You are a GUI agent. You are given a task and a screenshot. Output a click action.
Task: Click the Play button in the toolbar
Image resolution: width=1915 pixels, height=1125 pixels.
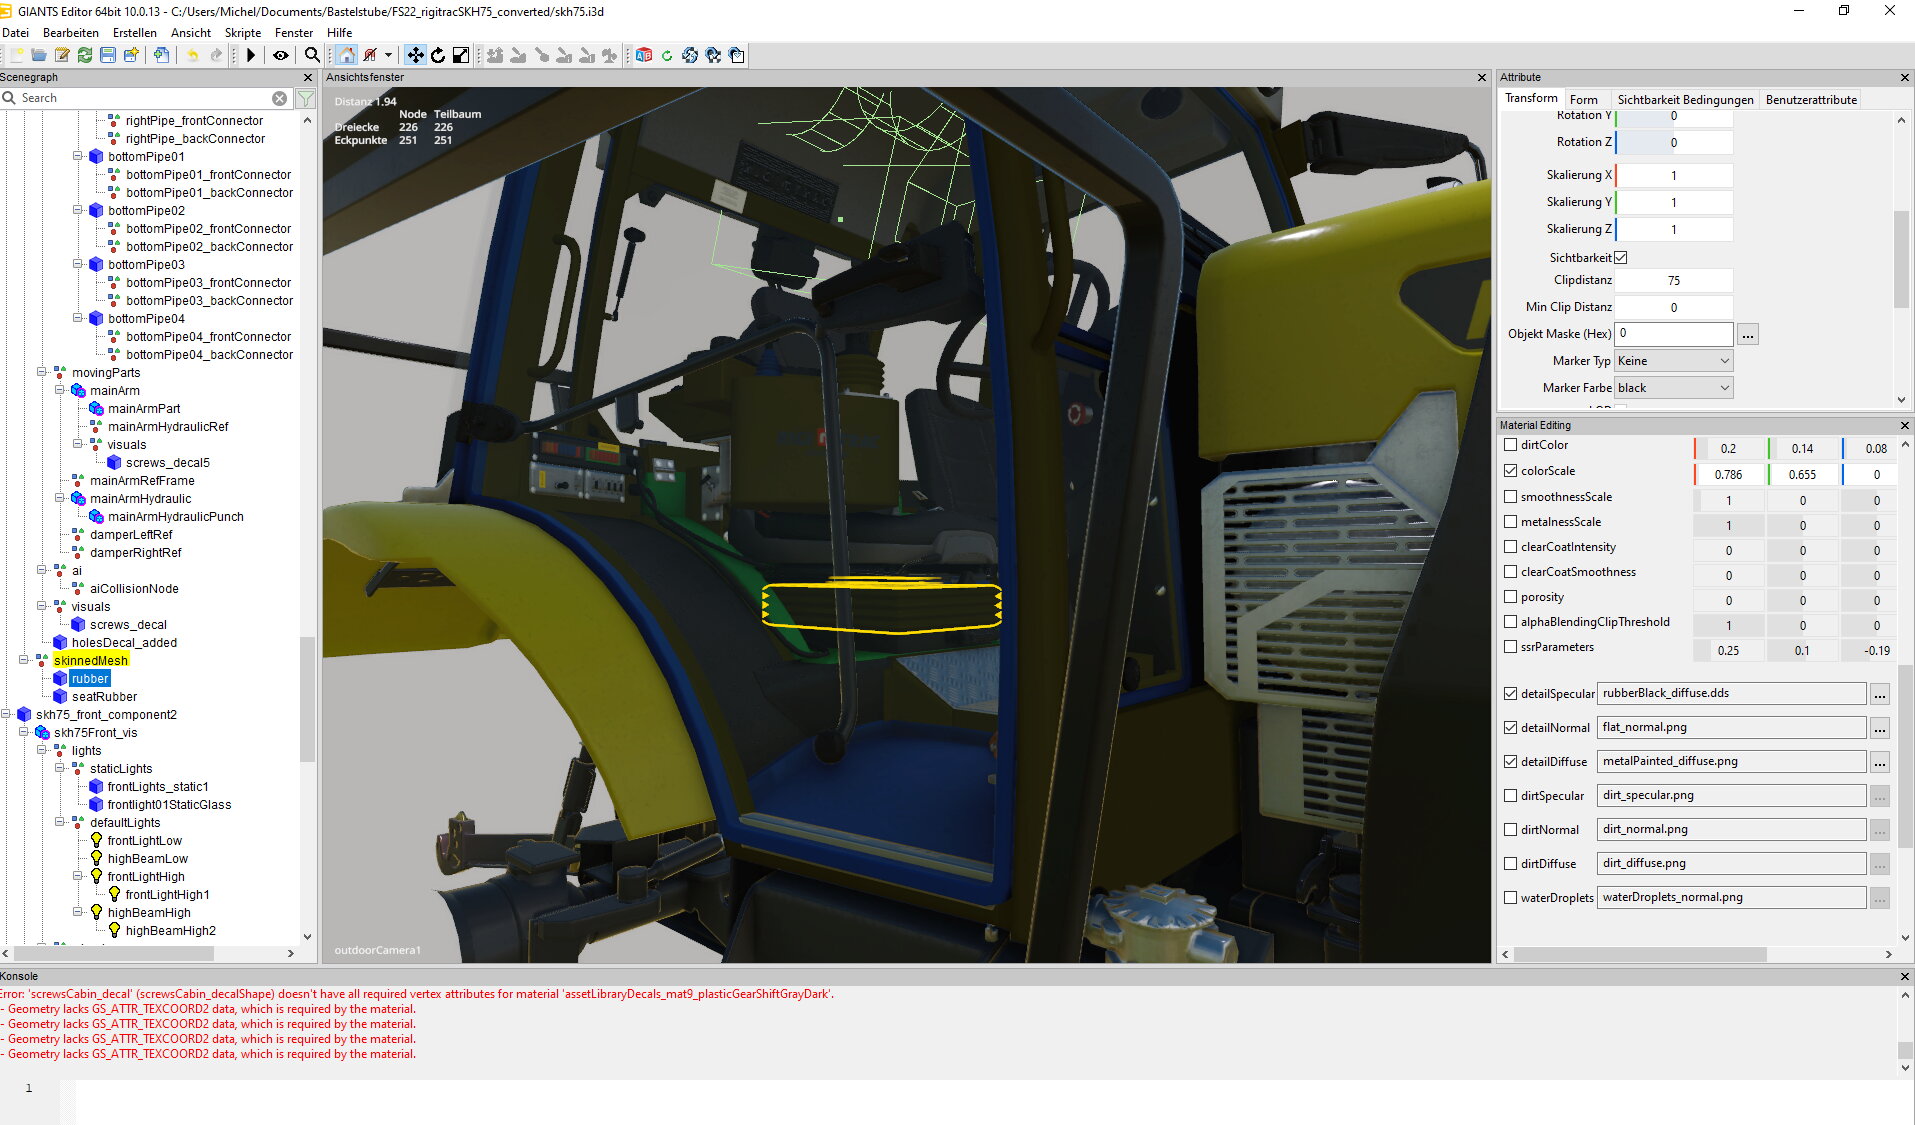coord(251,55)
